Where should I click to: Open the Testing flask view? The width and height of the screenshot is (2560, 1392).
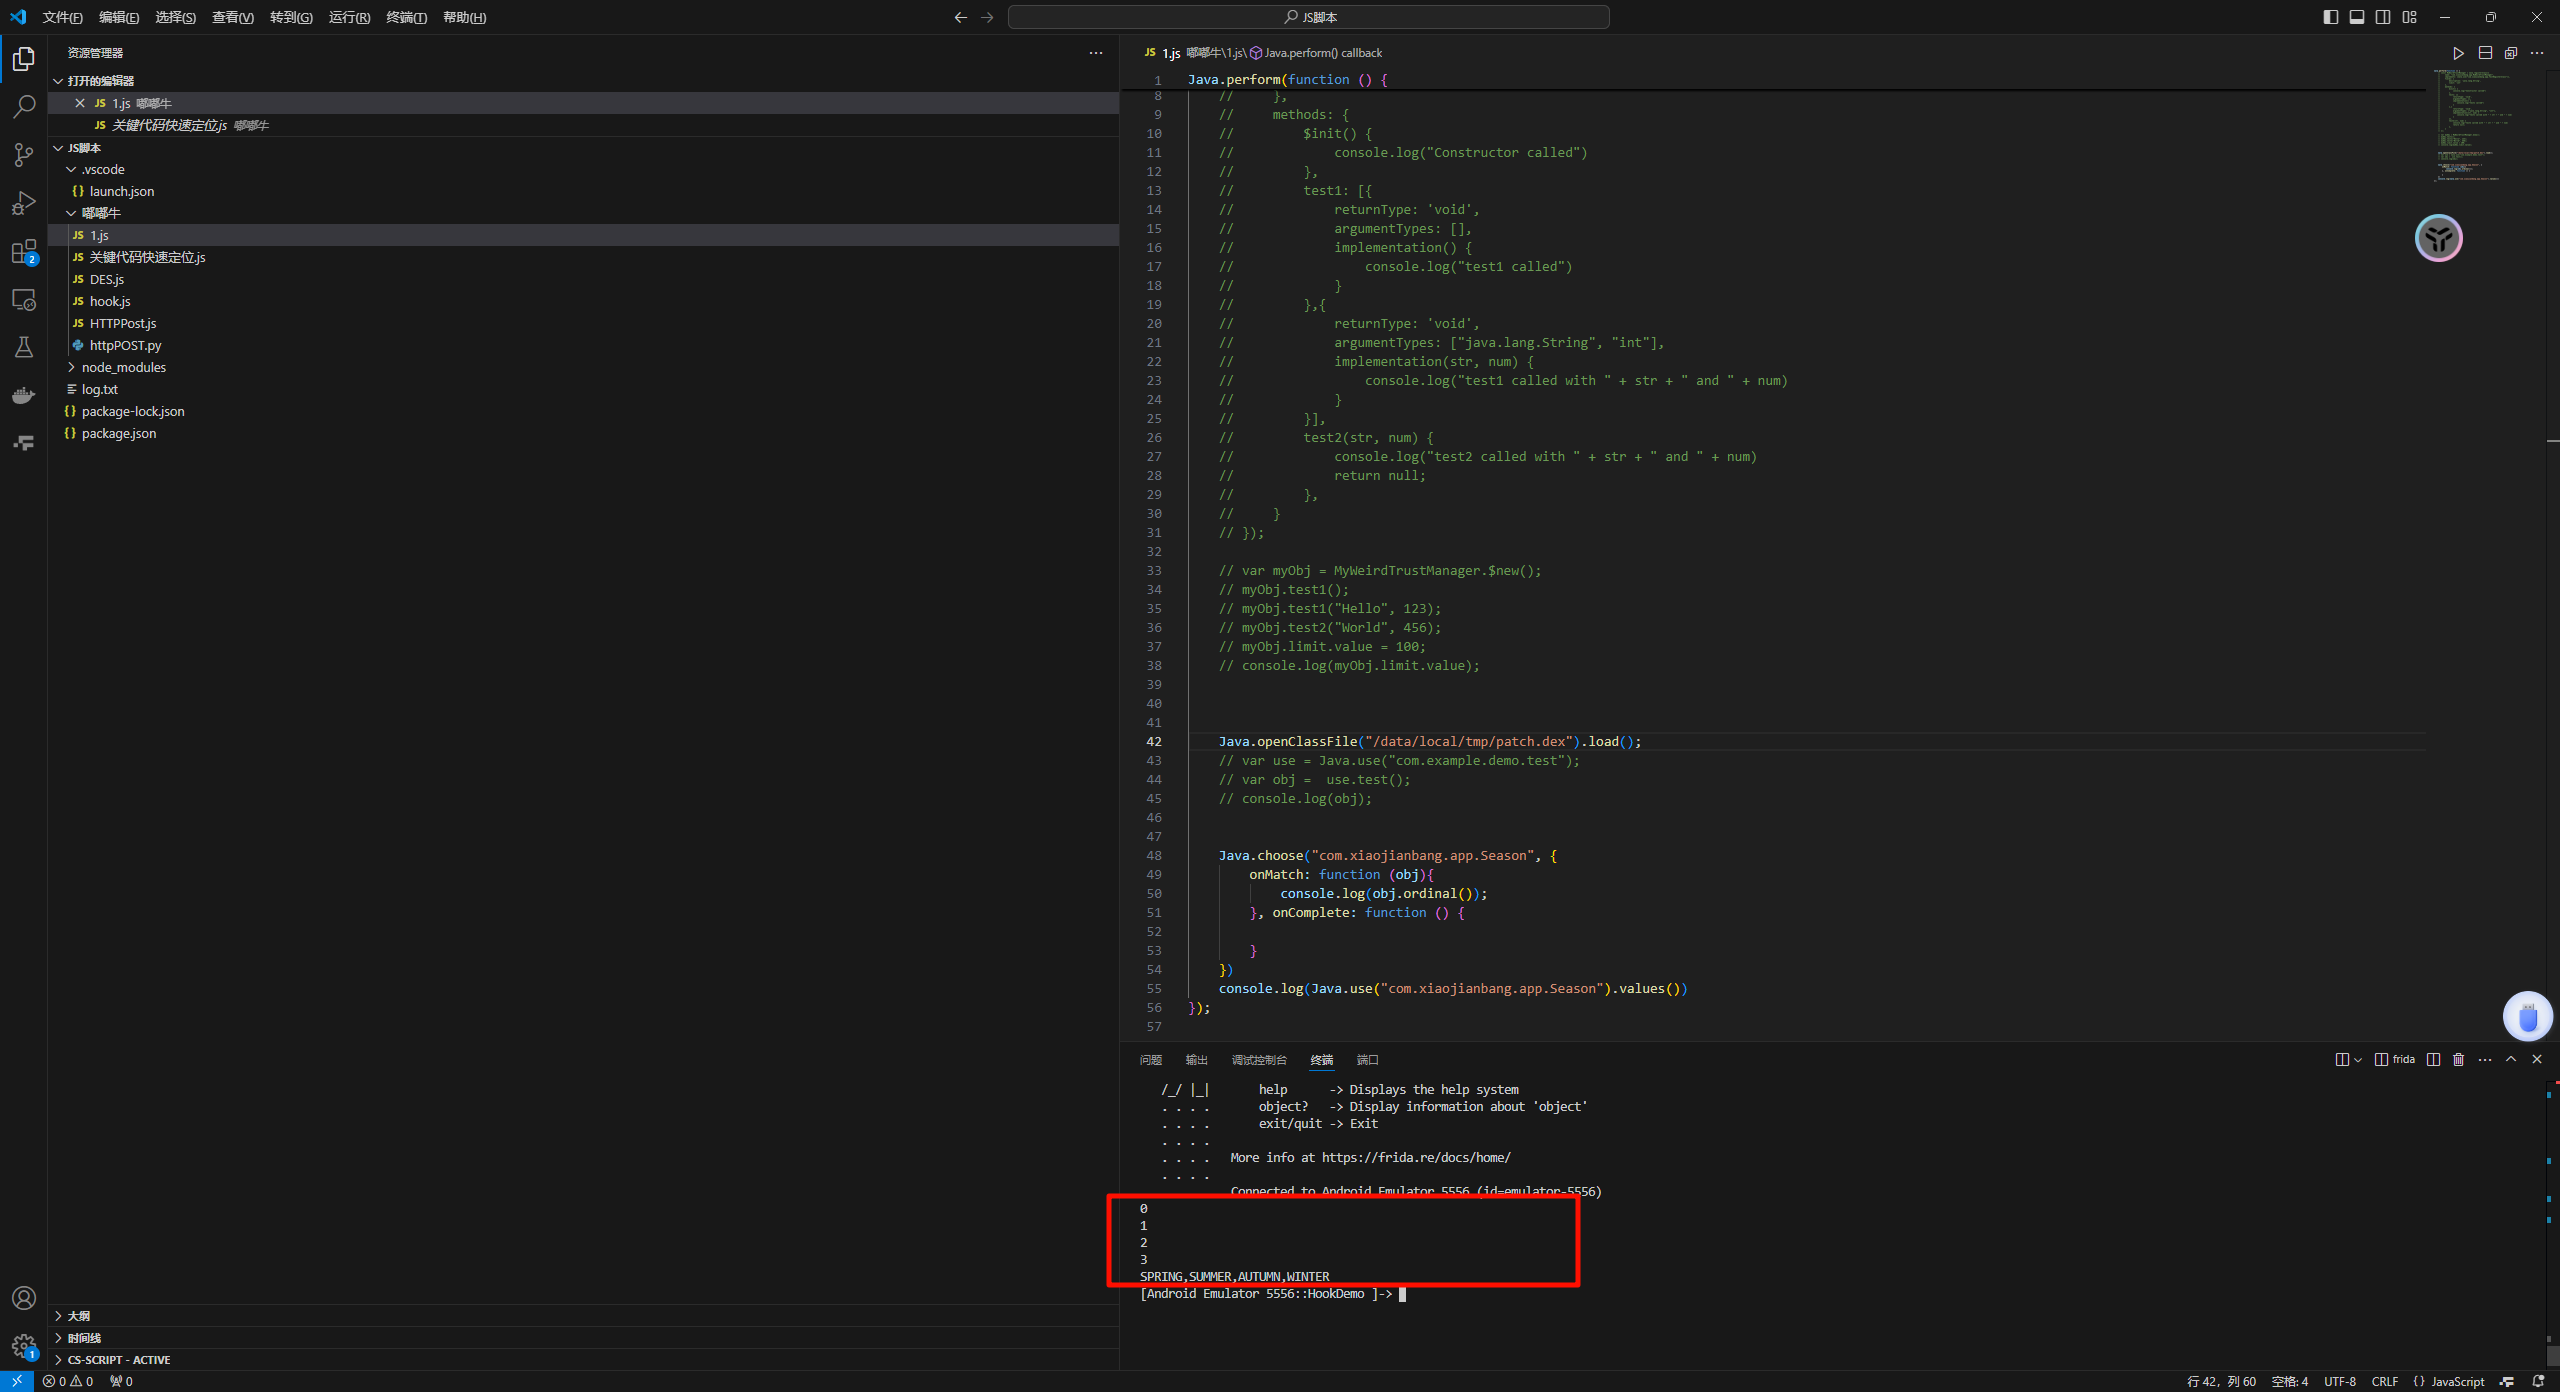tap(24, 347)
